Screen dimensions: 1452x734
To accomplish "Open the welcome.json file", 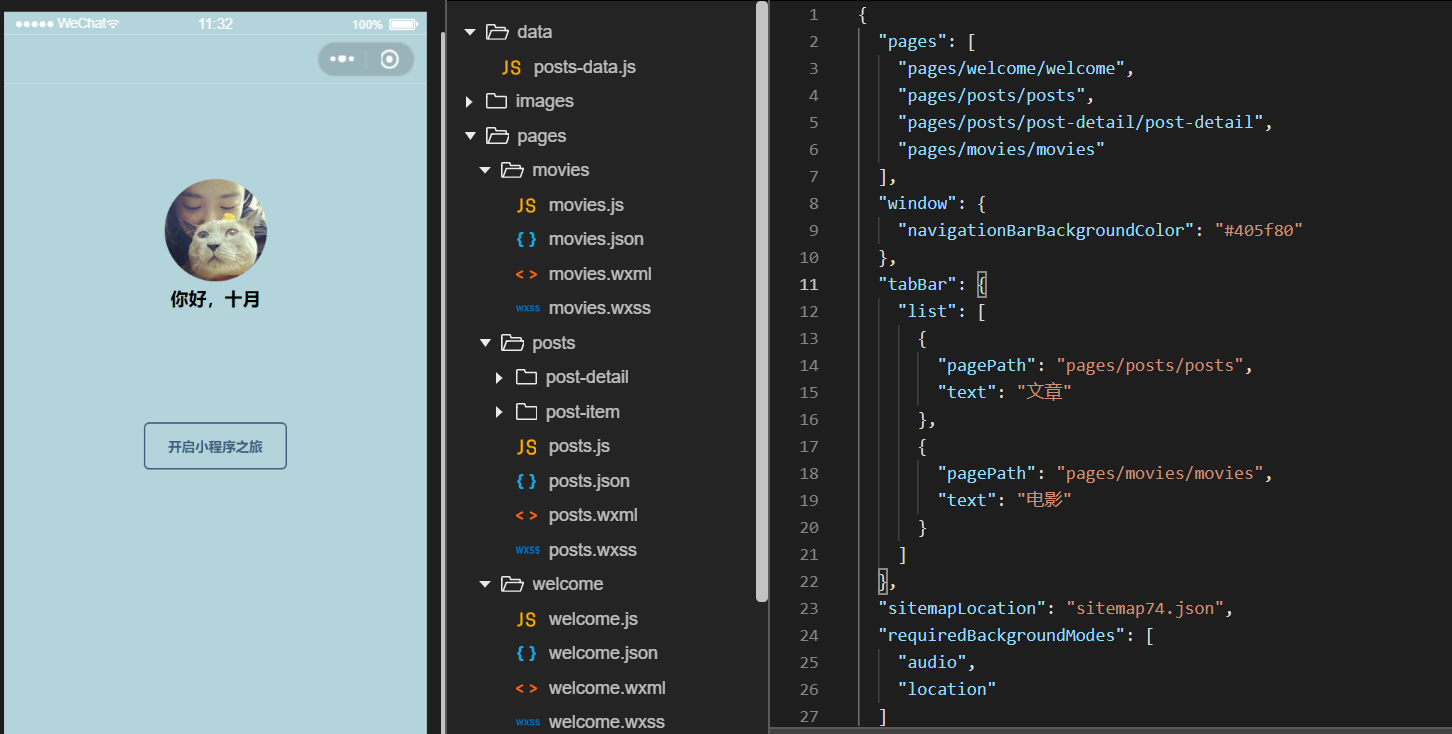I will (603, 653).
